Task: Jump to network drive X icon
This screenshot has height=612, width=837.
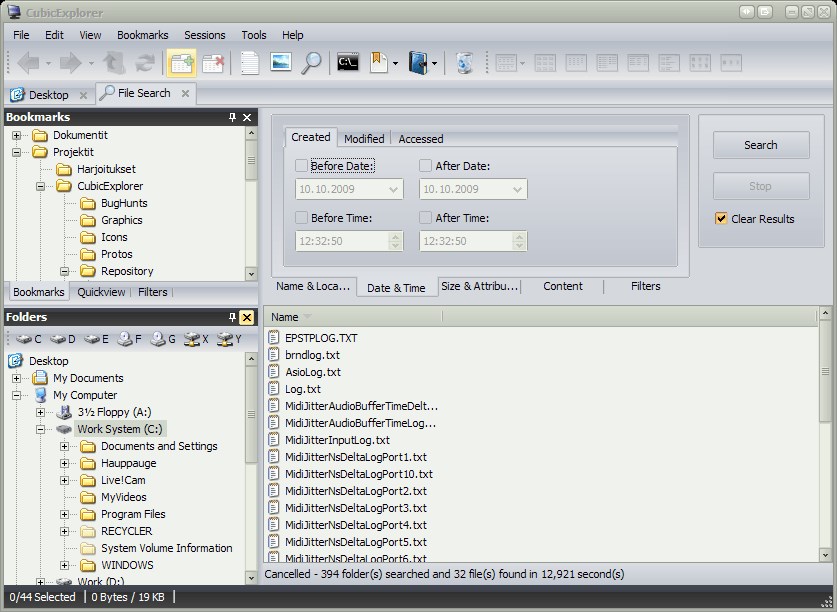Action: coord(196,339)
